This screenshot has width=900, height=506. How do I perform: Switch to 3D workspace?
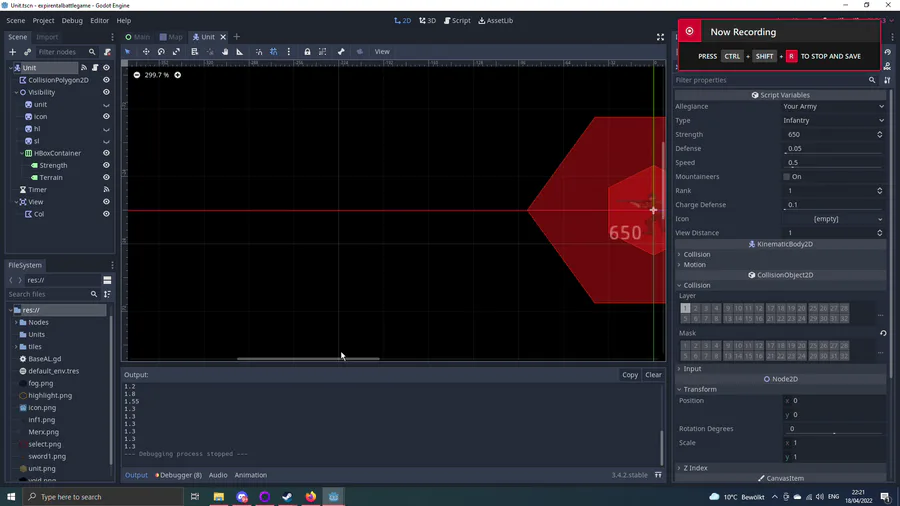[427, 21]
